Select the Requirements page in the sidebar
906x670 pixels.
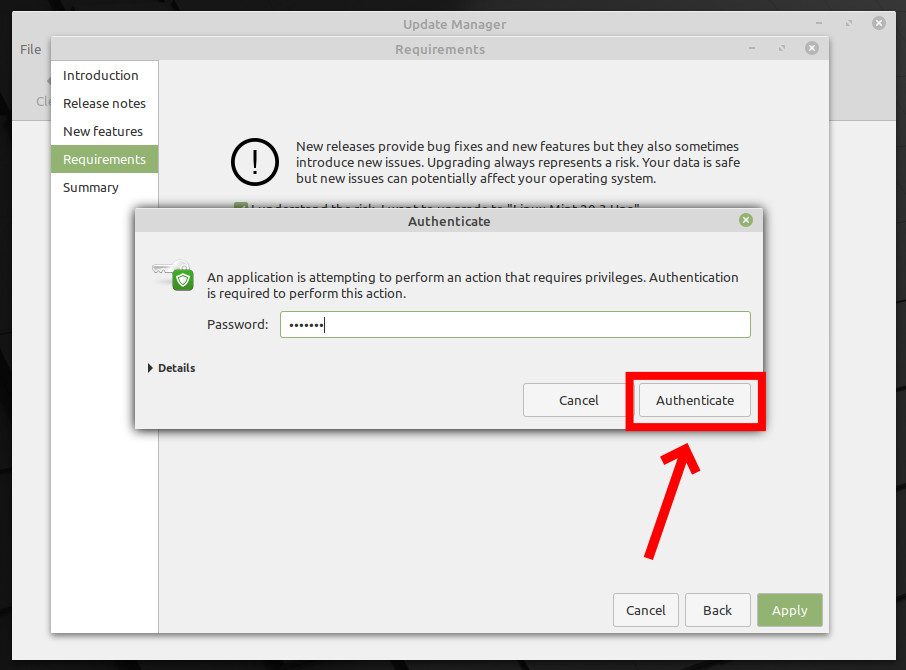click(104, 159)
